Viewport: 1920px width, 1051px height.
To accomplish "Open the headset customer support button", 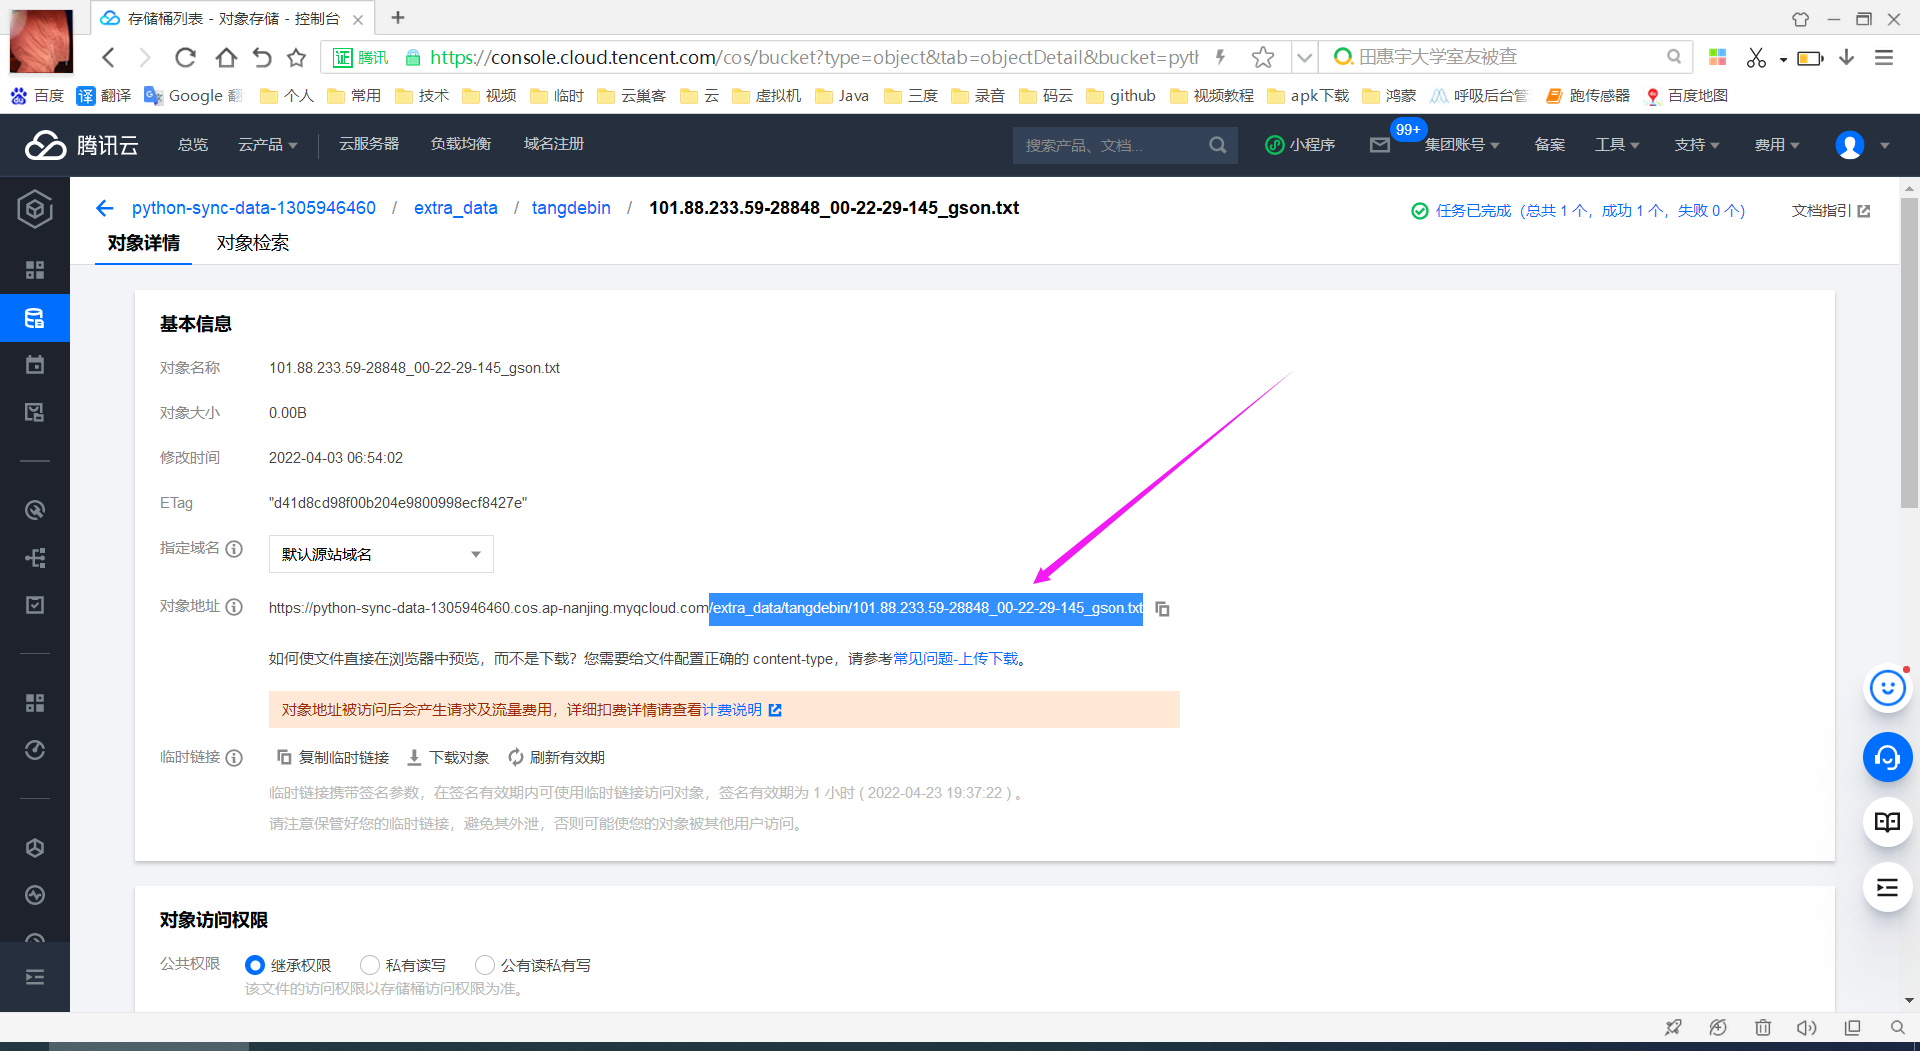I will [x=1887, y=758].
